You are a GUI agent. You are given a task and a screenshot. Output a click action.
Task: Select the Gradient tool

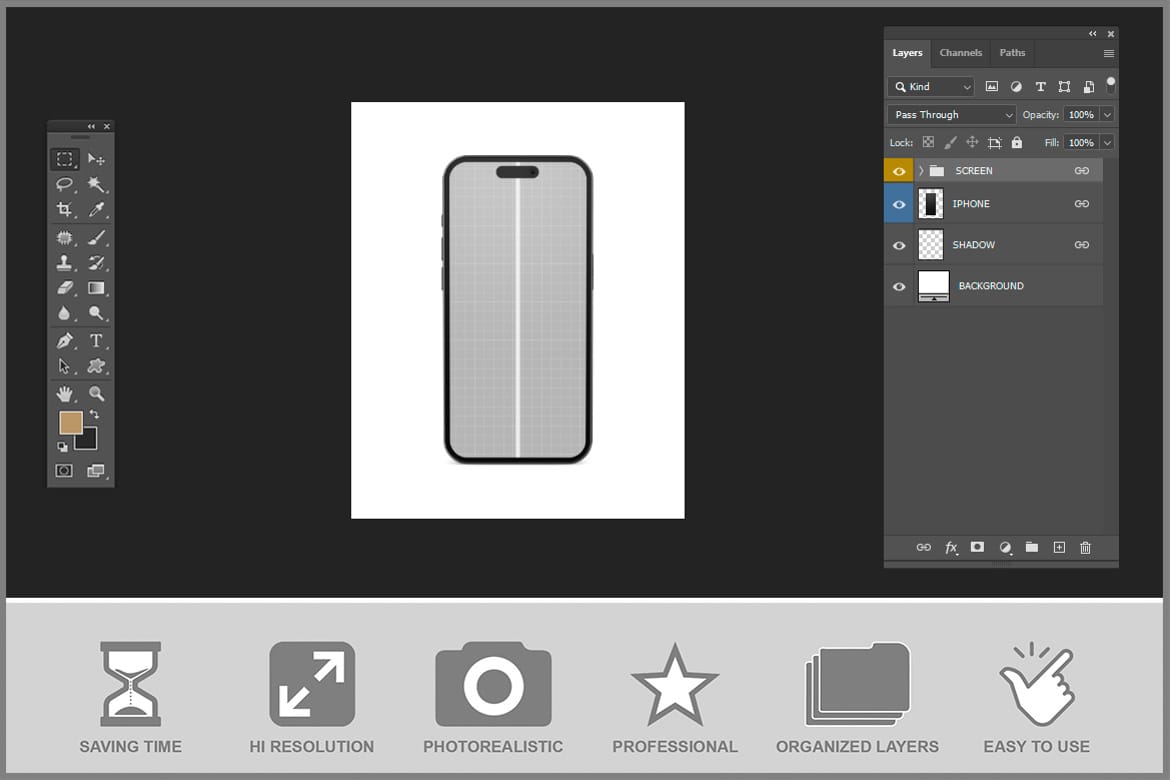coord(96,287)
